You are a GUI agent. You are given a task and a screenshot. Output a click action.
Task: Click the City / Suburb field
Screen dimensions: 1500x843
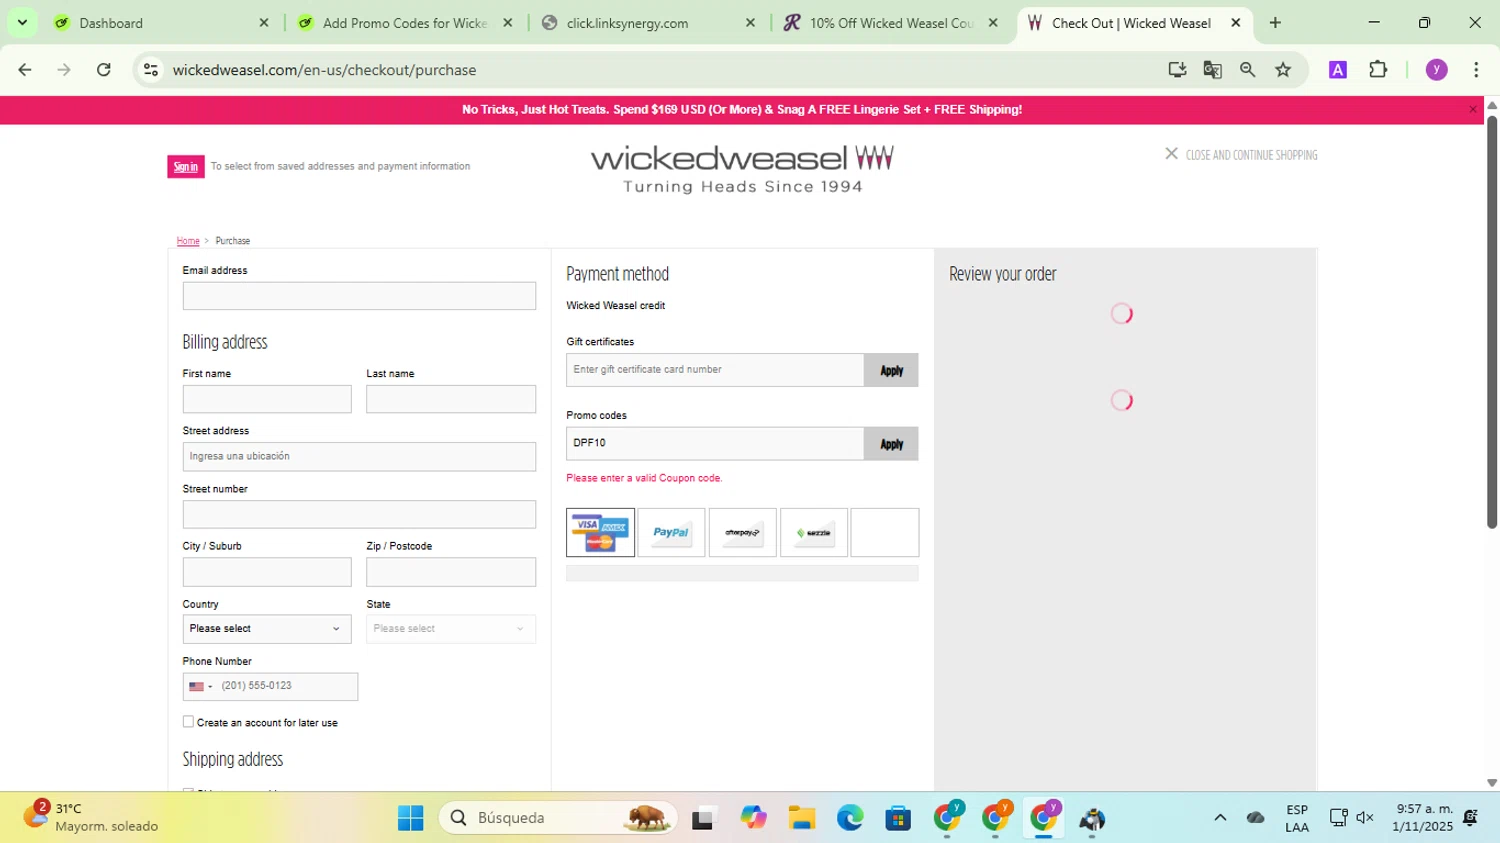tap(267, 572)
